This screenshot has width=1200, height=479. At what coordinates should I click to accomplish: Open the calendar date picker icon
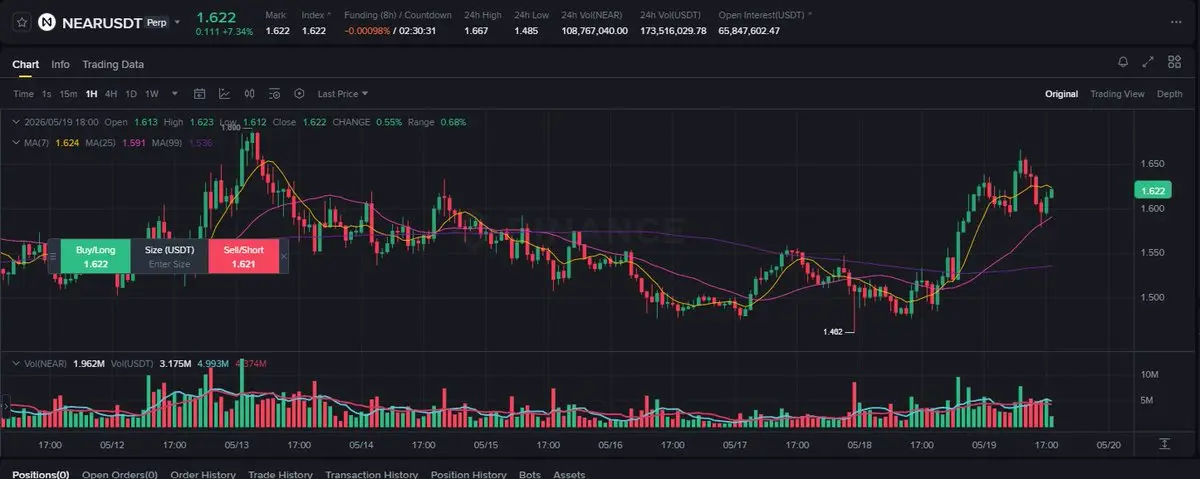199,94
